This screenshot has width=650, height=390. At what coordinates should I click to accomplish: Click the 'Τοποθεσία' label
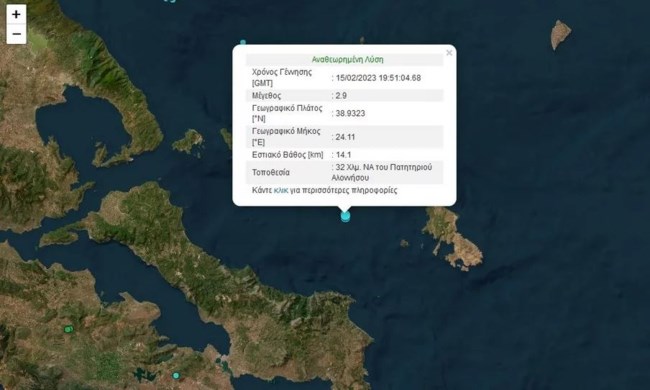(x=271, y=172)
